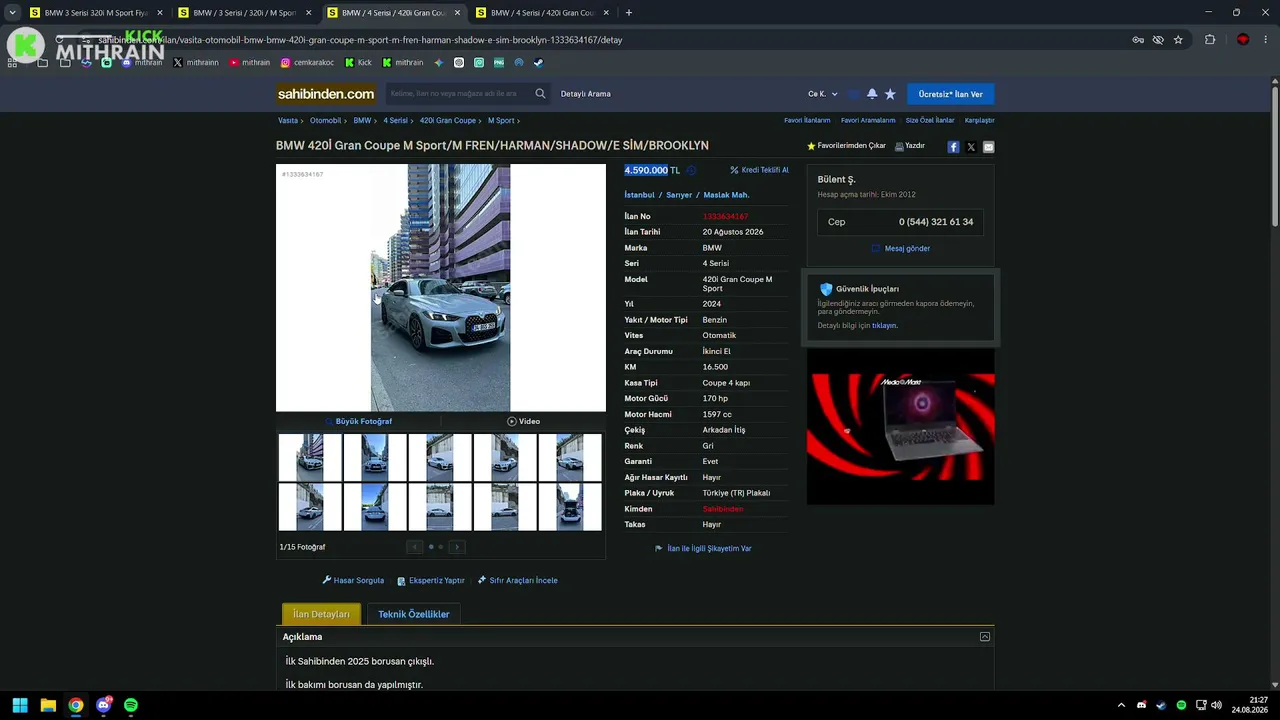The width and height of the screenshot is (1280, 720).
Task: Open the Ce K. account dropdown
Action: click(x=823, y=94)
